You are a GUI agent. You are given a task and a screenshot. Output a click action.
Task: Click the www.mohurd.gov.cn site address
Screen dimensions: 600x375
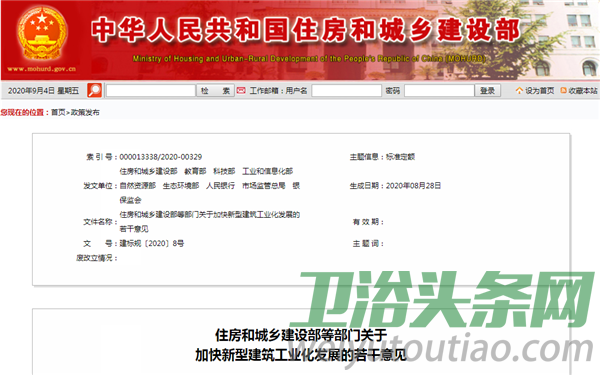pos(41,69)
